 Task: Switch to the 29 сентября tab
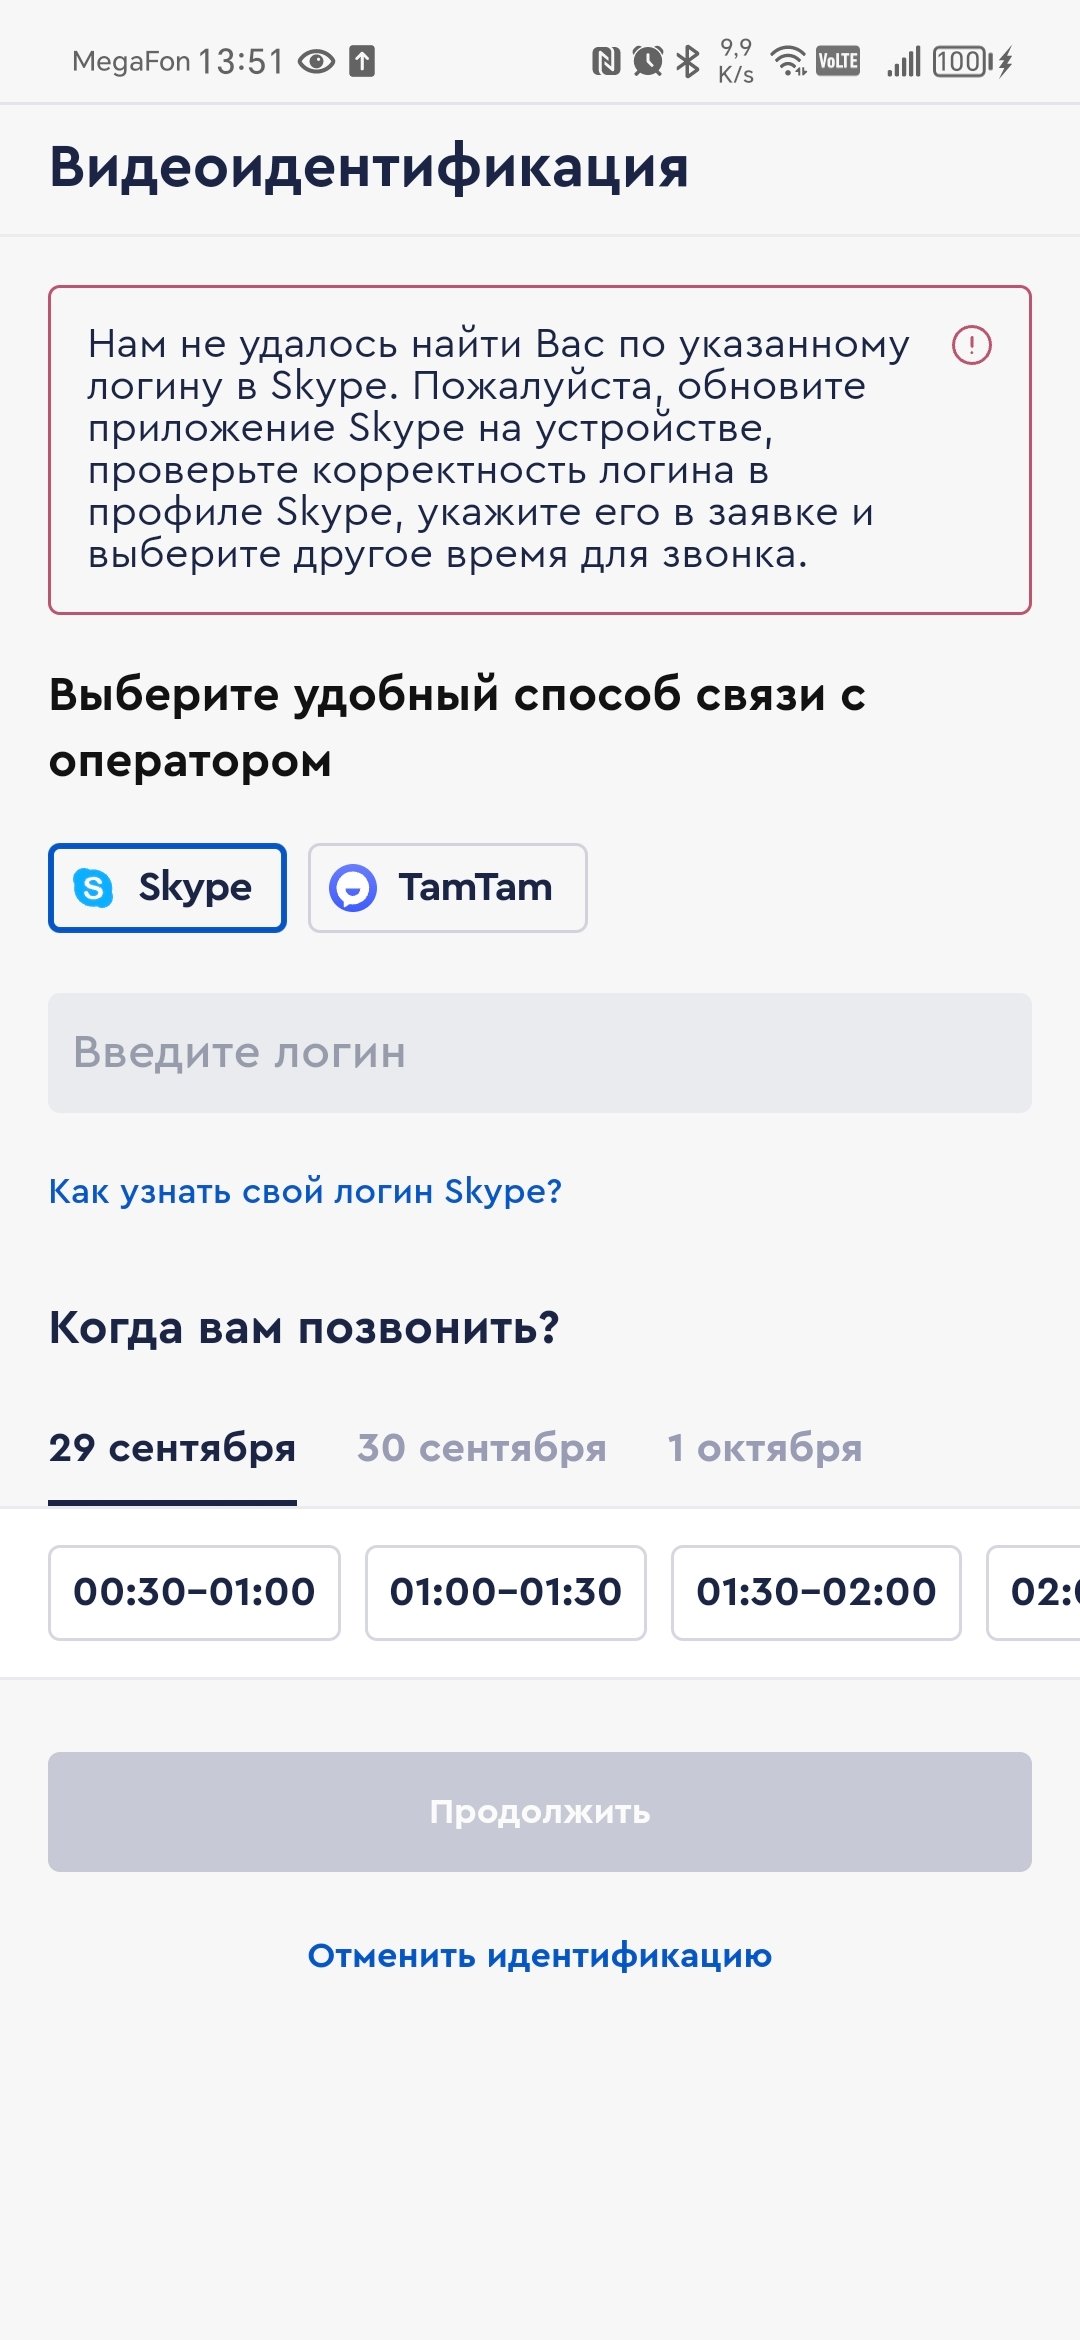(172, 1448)
